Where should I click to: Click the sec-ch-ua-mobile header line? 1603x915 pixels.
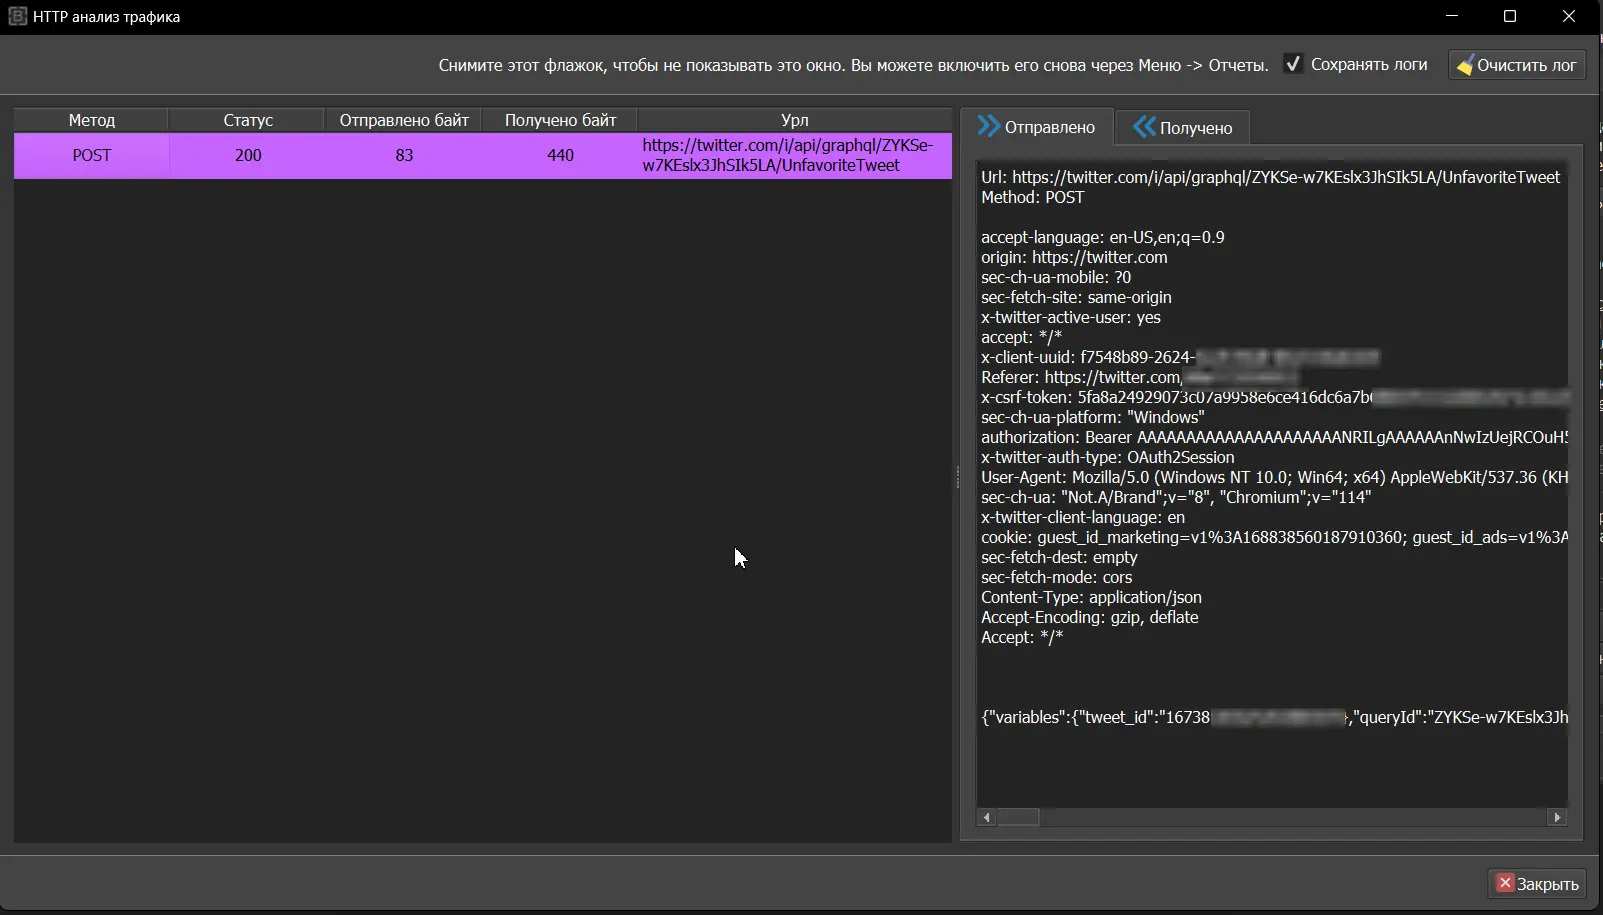1056,277
